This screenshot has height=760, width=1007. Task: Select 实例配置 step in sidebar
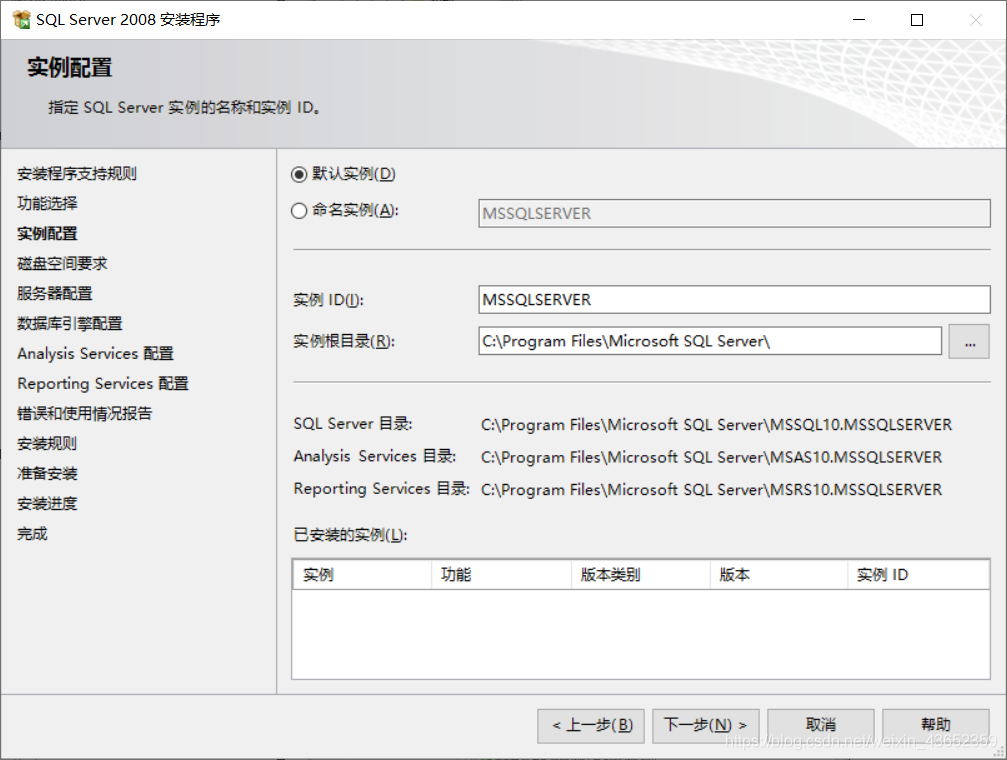[47, 233]
